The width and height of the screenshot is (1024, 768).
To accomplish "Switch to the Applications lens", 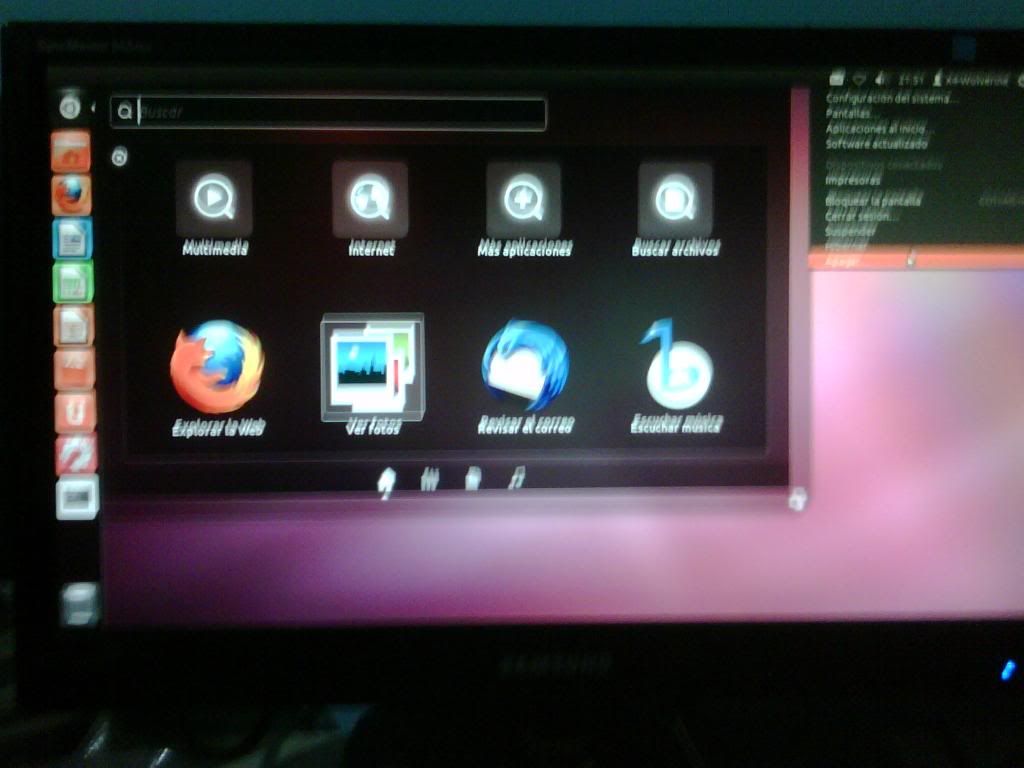I will coord(429,480).
